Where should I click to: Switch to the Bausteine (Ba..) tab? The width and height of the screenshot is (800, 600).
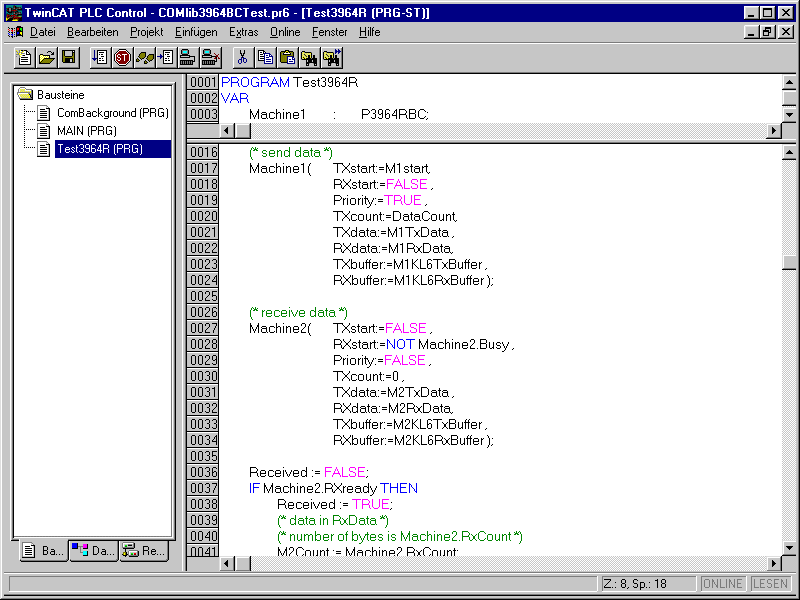pyautogui.click(x=44, y=551)
